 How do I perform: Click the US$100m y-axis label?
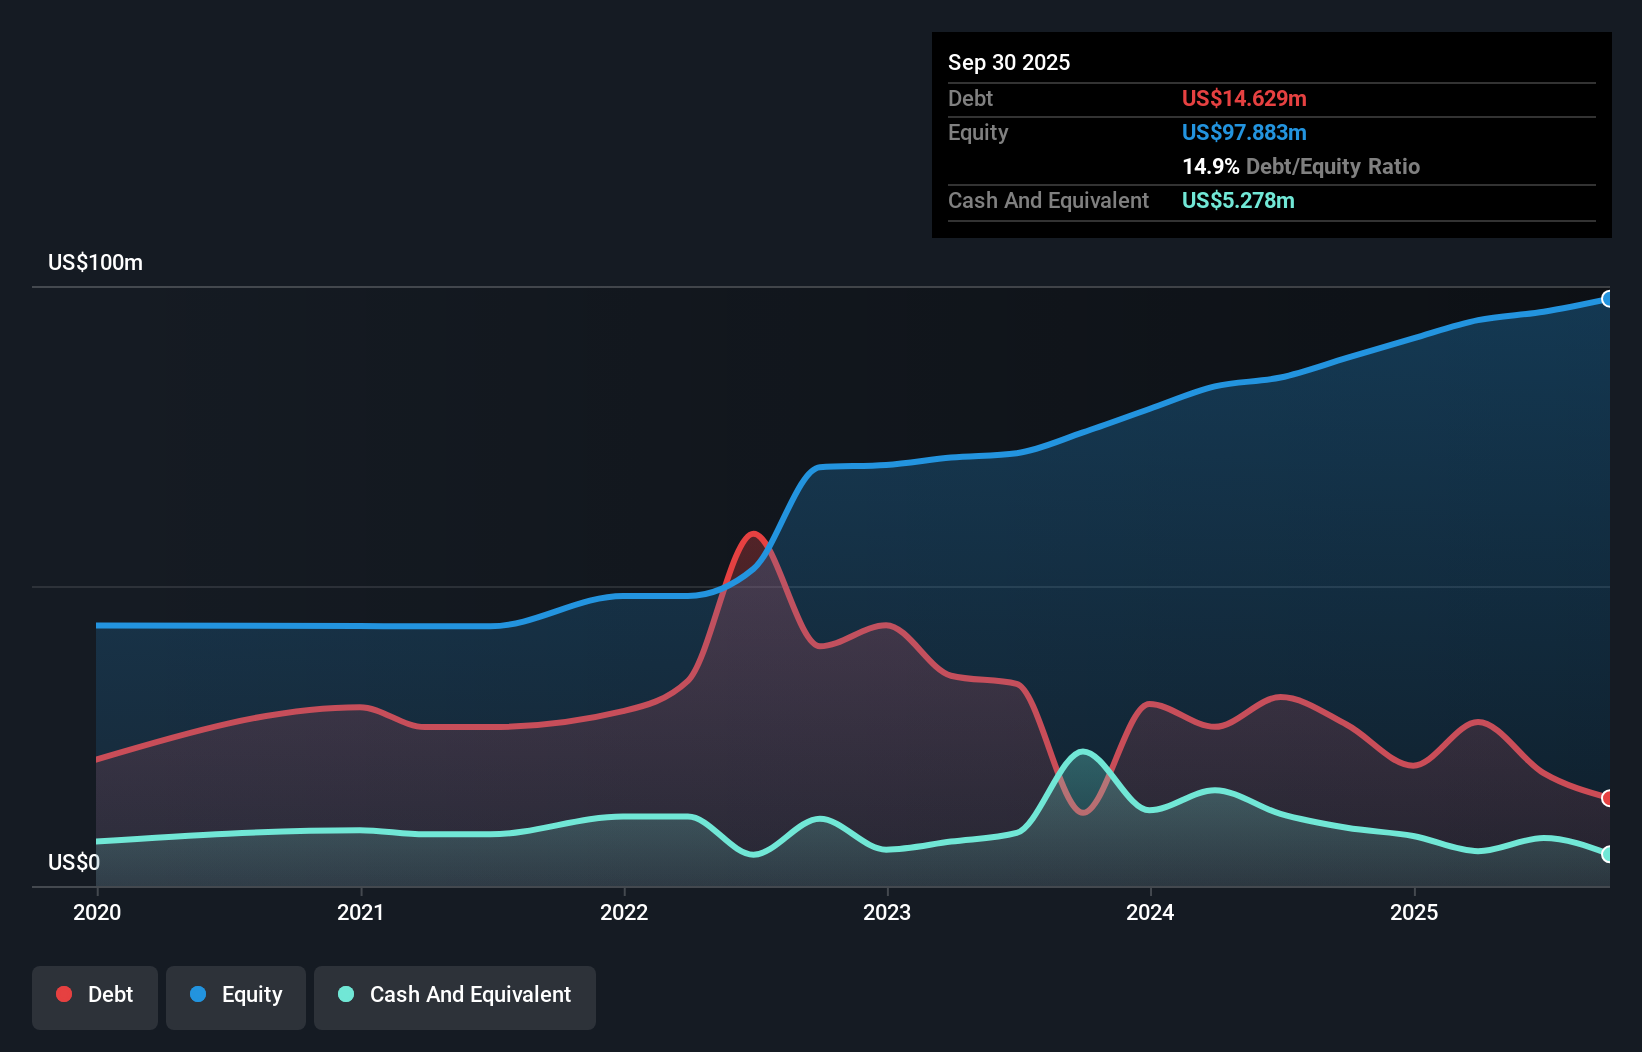point(96,263)
